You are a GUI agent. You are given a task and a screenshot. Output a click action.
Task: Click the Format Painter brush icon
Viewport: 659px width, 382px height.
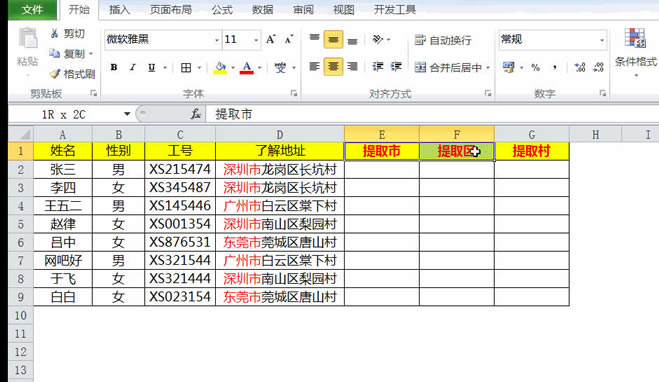55,74
